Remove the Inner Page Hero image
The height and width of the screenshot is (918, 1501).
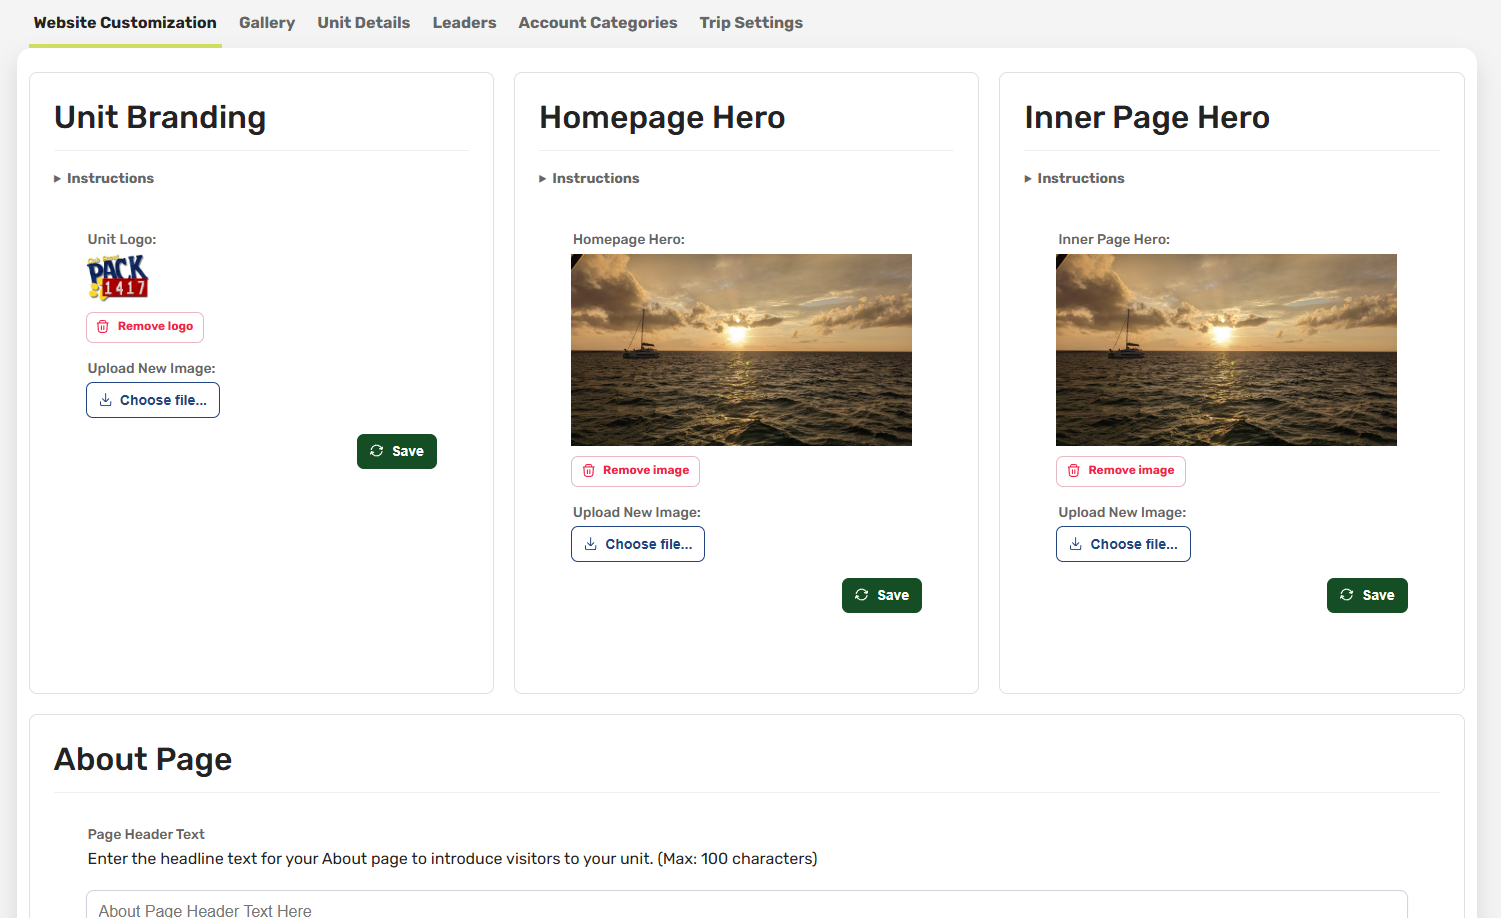(x=1121, y=471)
